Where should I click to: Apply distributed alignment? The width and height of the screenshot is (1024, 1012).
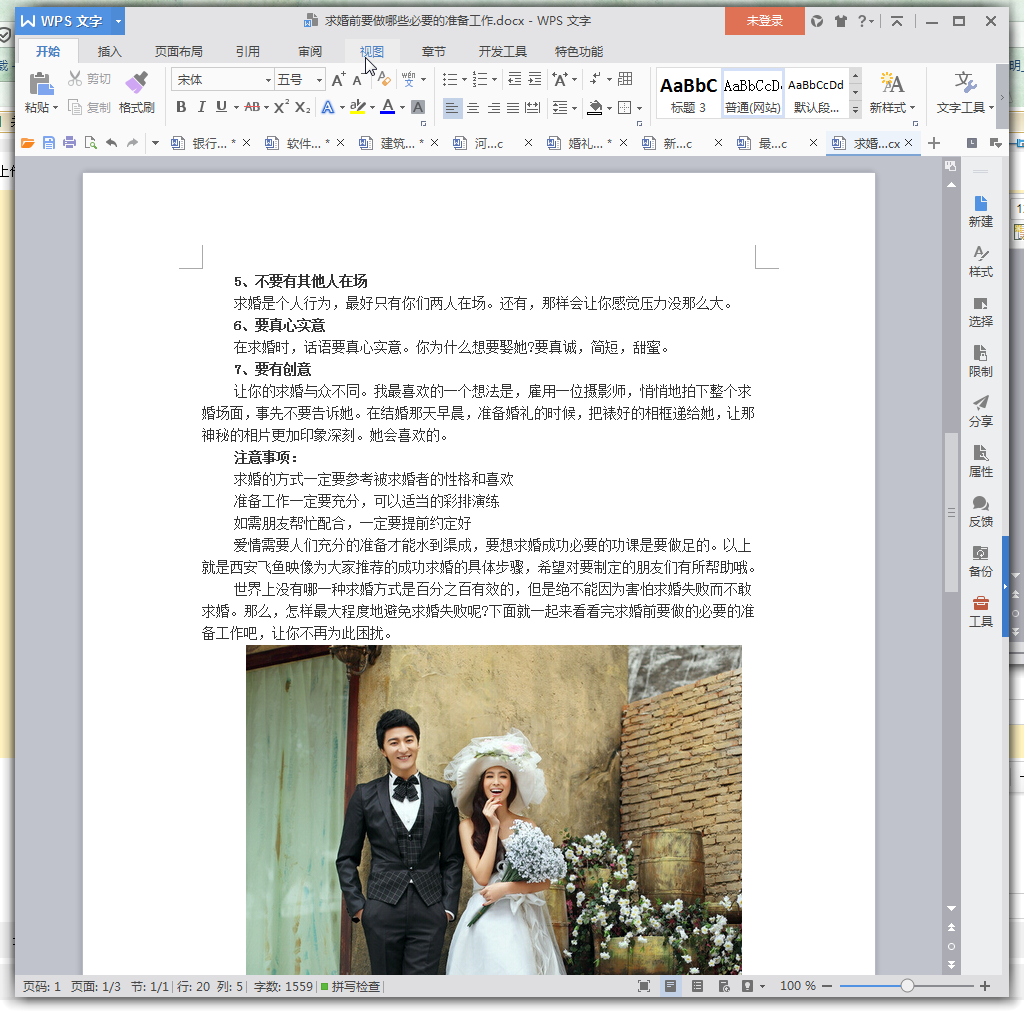click(533, 107)
